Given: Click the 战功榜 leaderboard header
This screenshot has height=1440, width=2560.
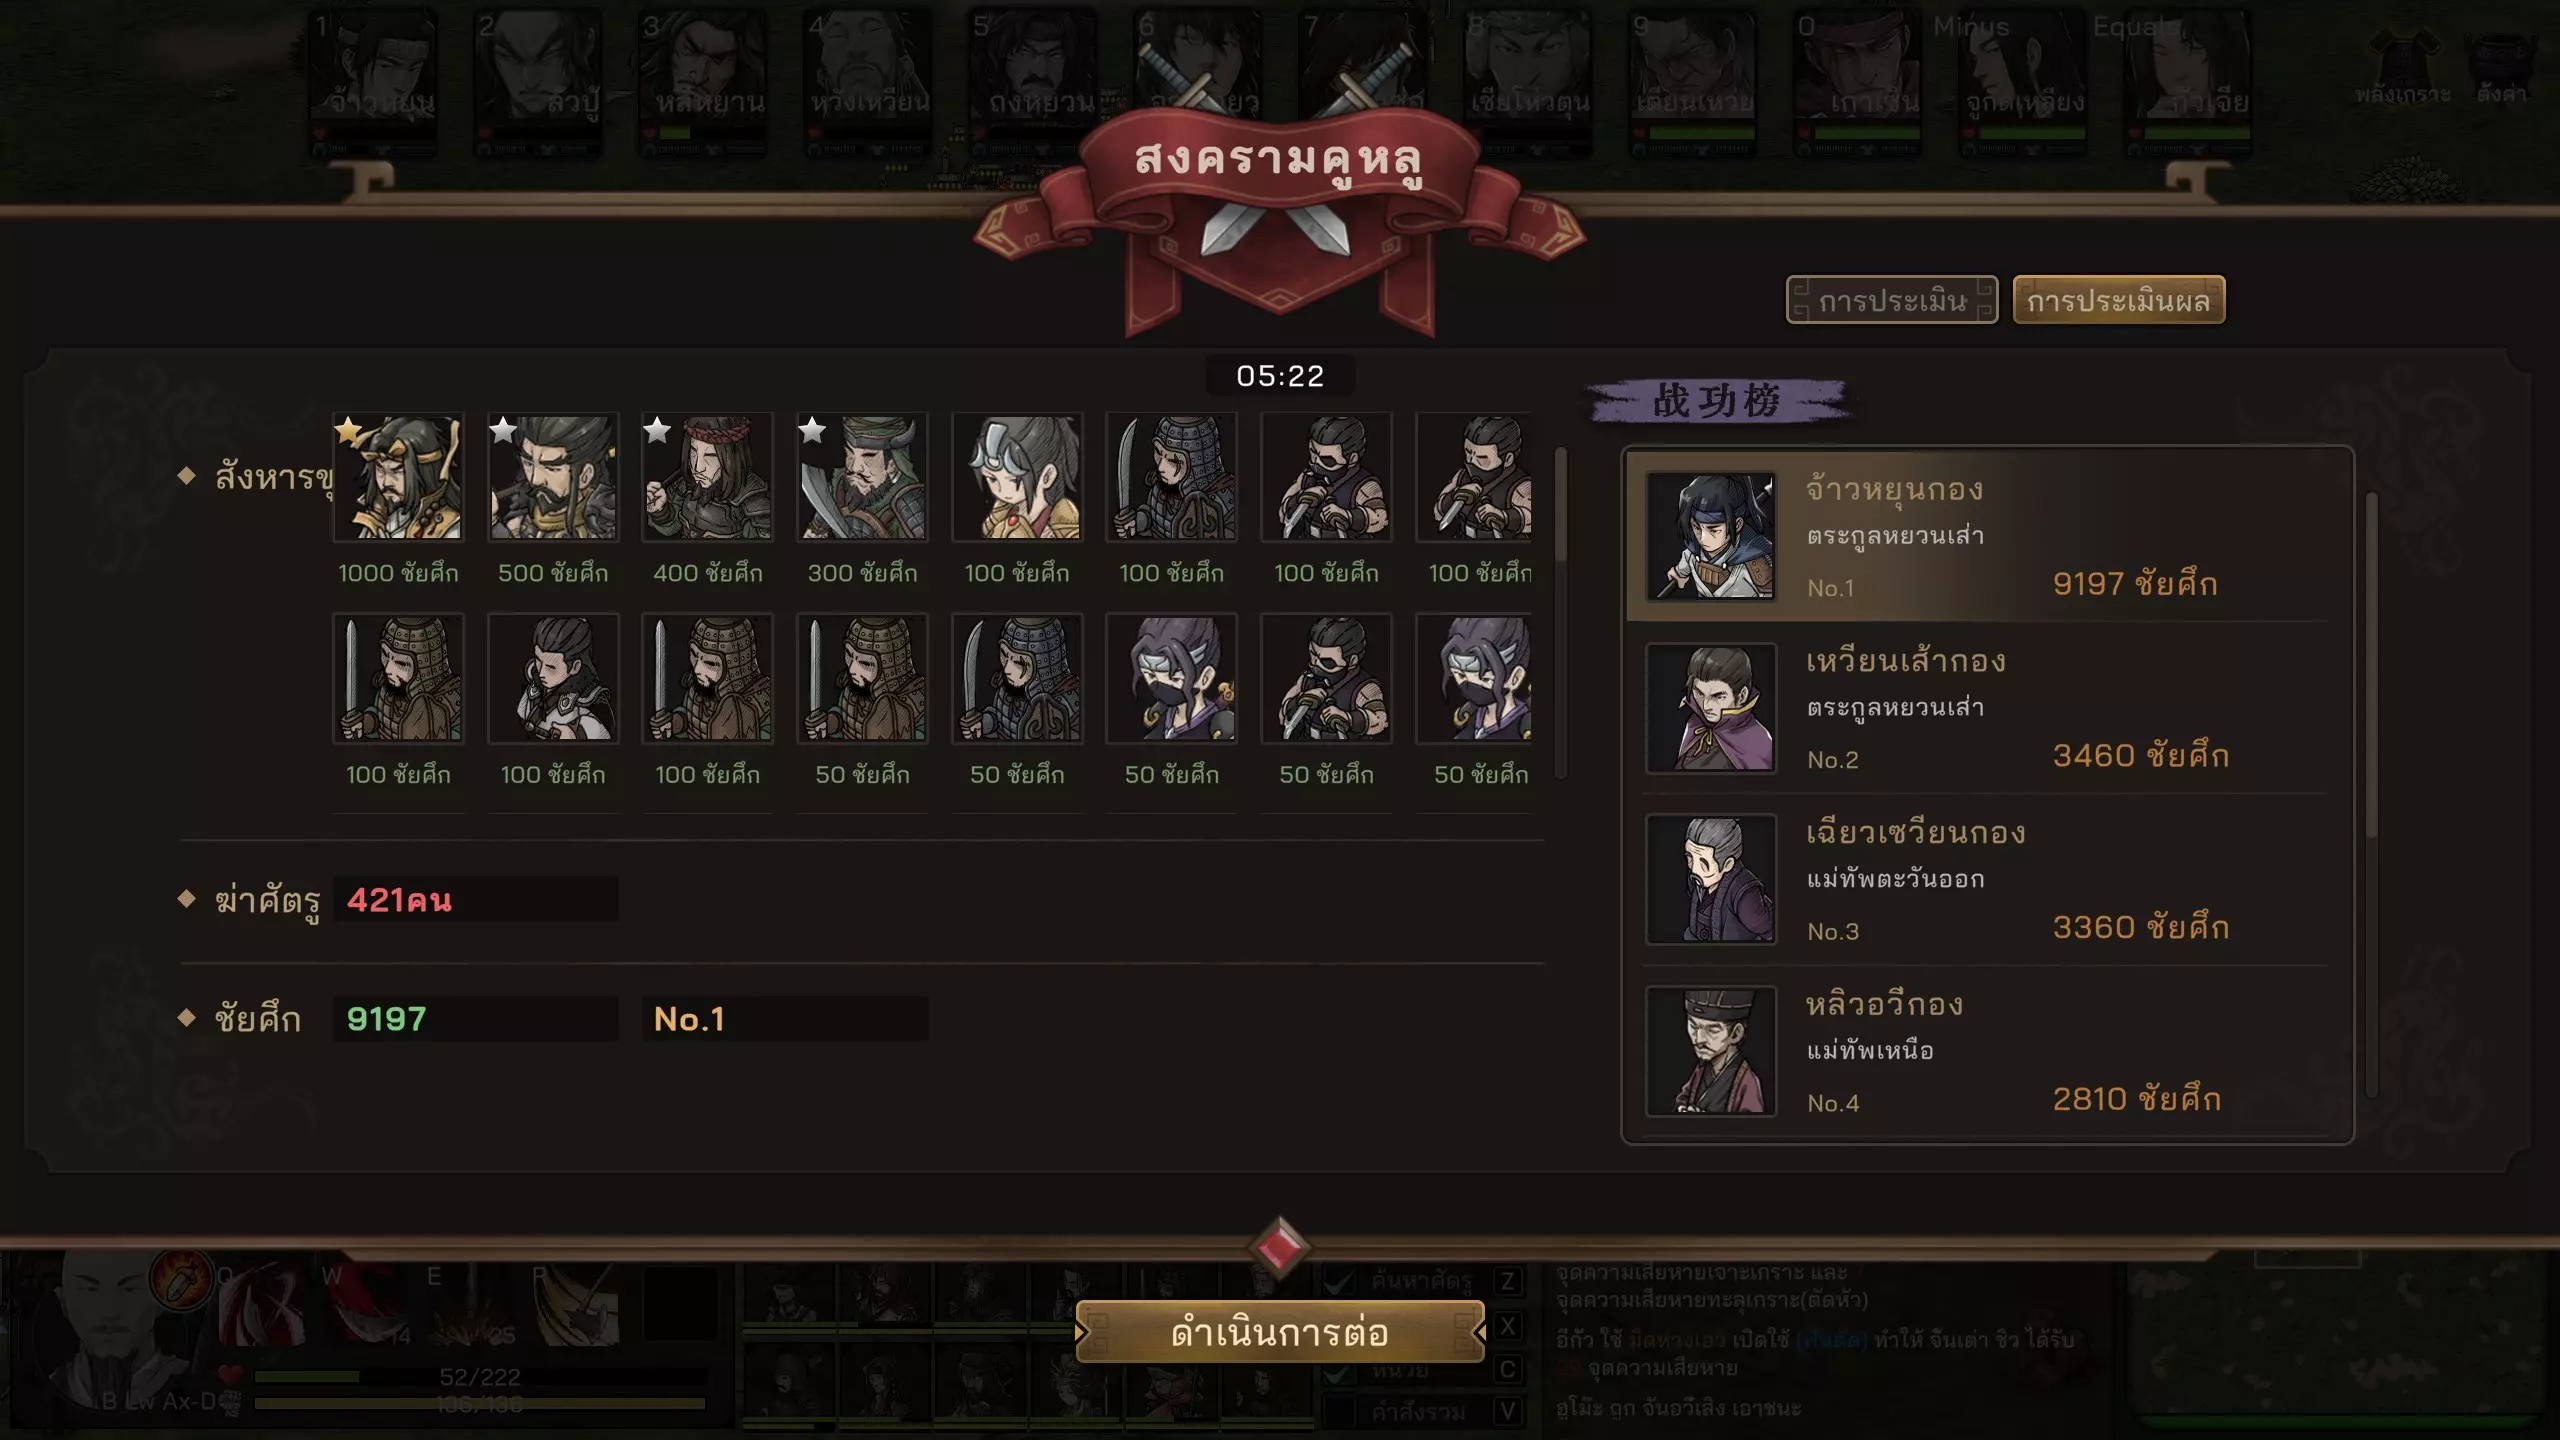Looking at the screenshot, I should click(x=1717, y=401).
